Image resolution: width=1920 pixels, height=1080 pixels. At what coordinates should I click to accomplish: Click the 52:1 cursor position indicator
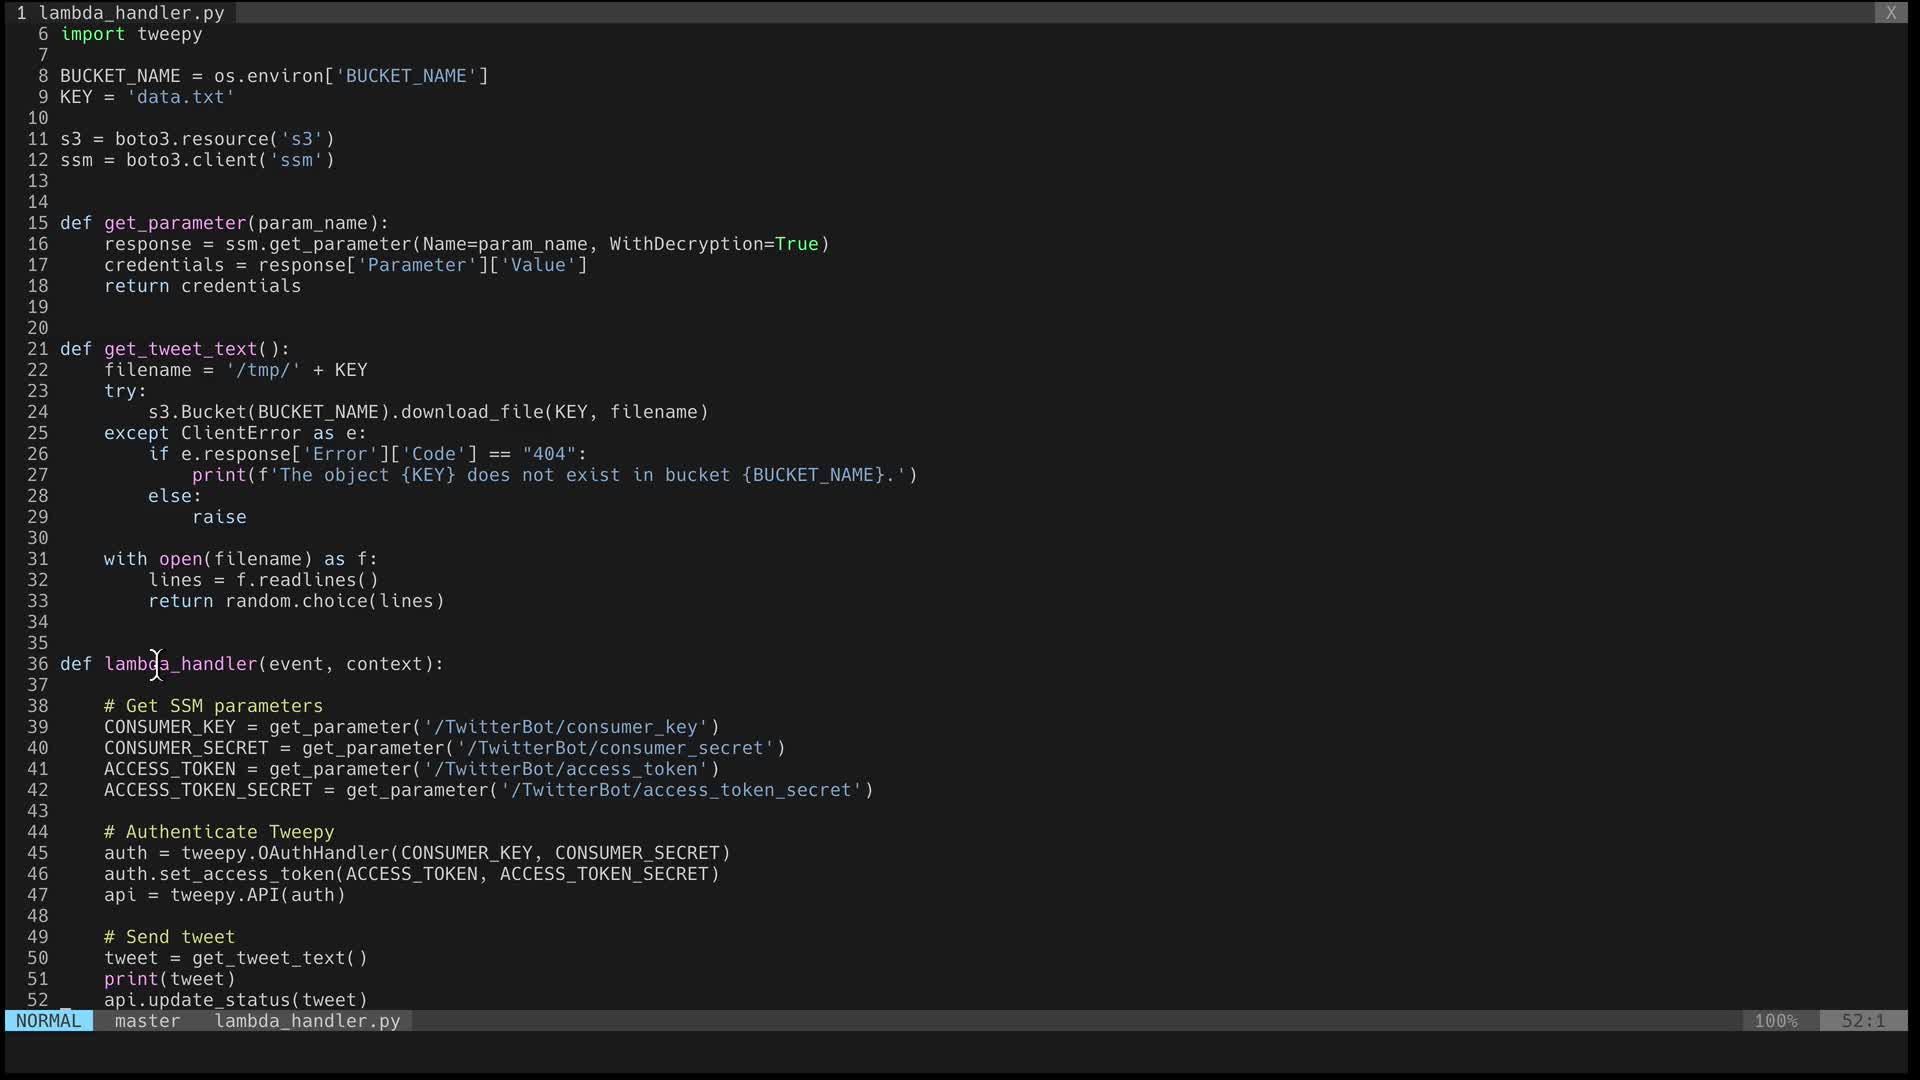pos(1863,1021)
